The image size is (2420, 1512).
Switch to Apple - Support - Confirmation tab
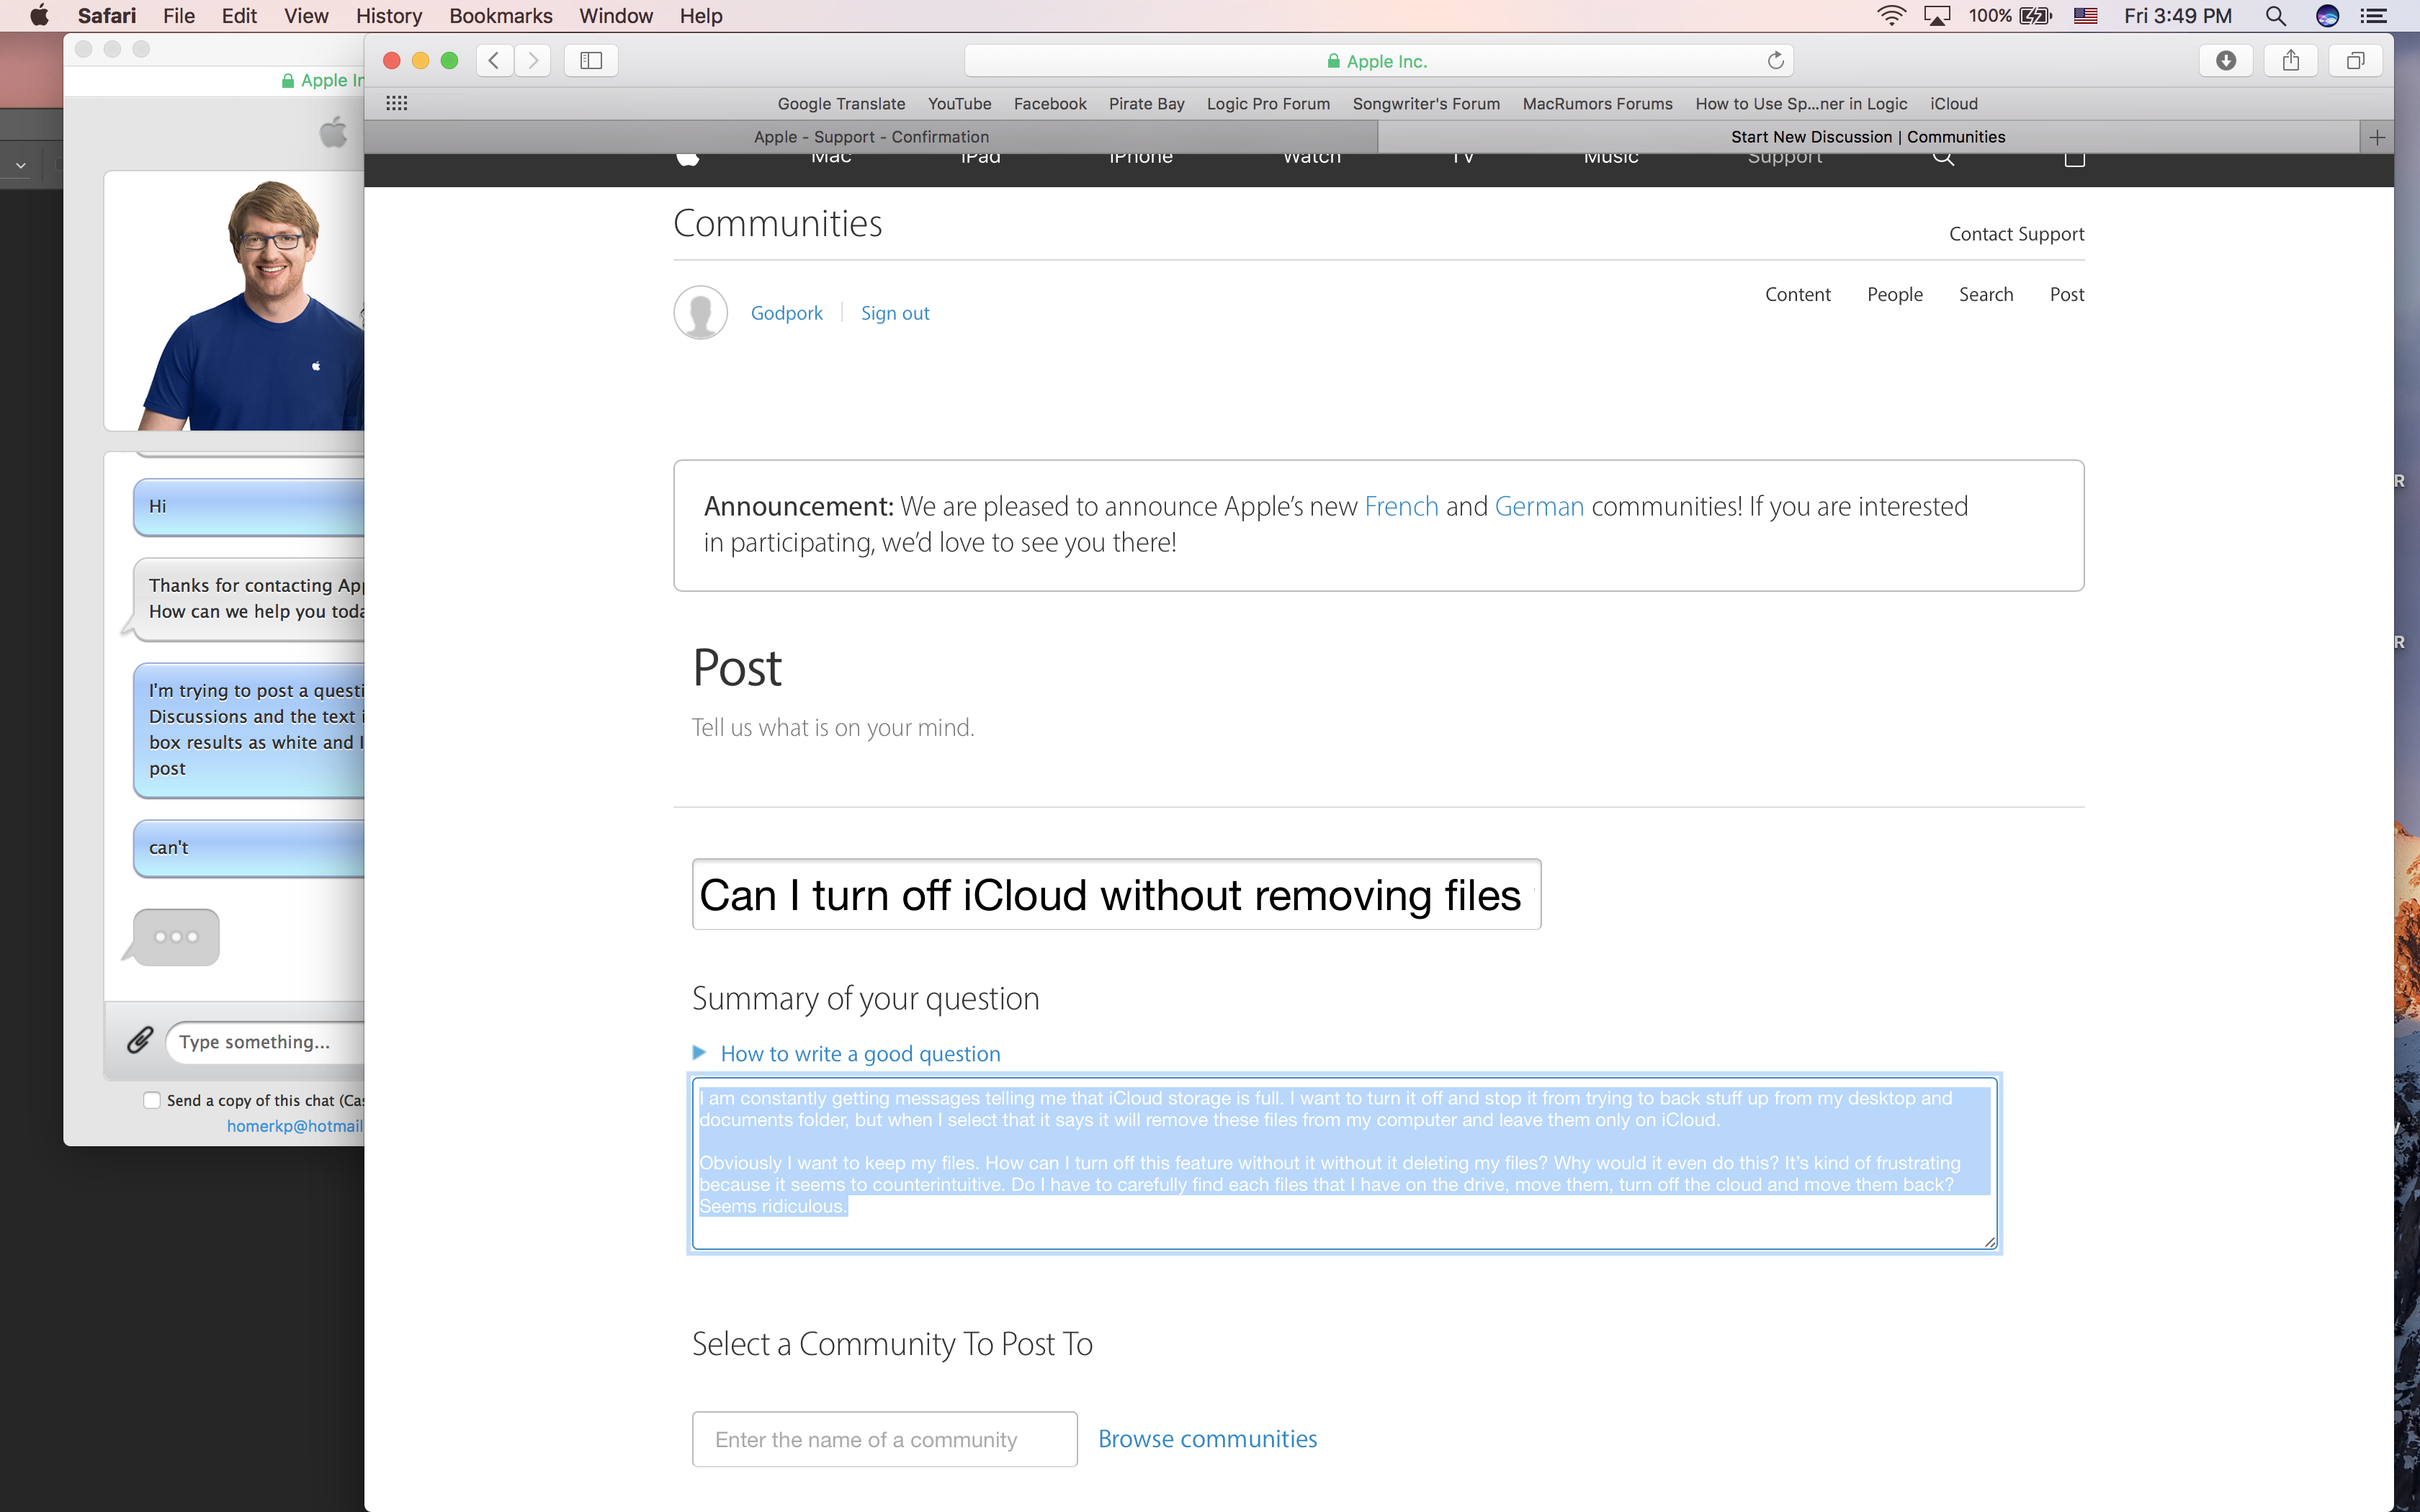point(871,137)
